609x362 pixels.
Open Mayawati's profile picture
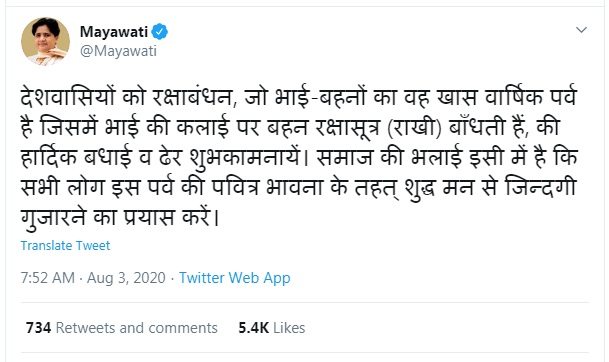tap(45, 41)
